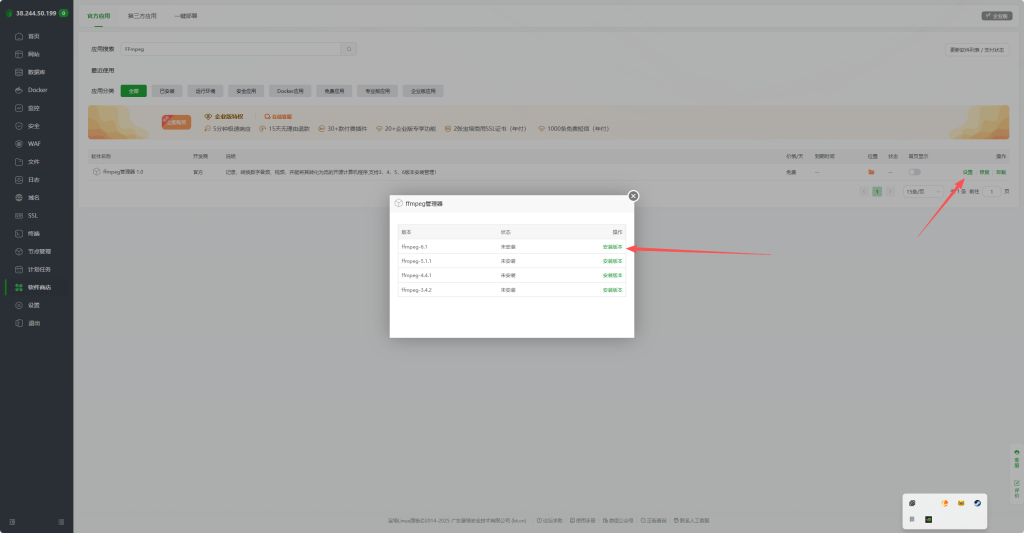Go to next page arrow in pagination
The image size is (1024, 533).
[889, 190]
